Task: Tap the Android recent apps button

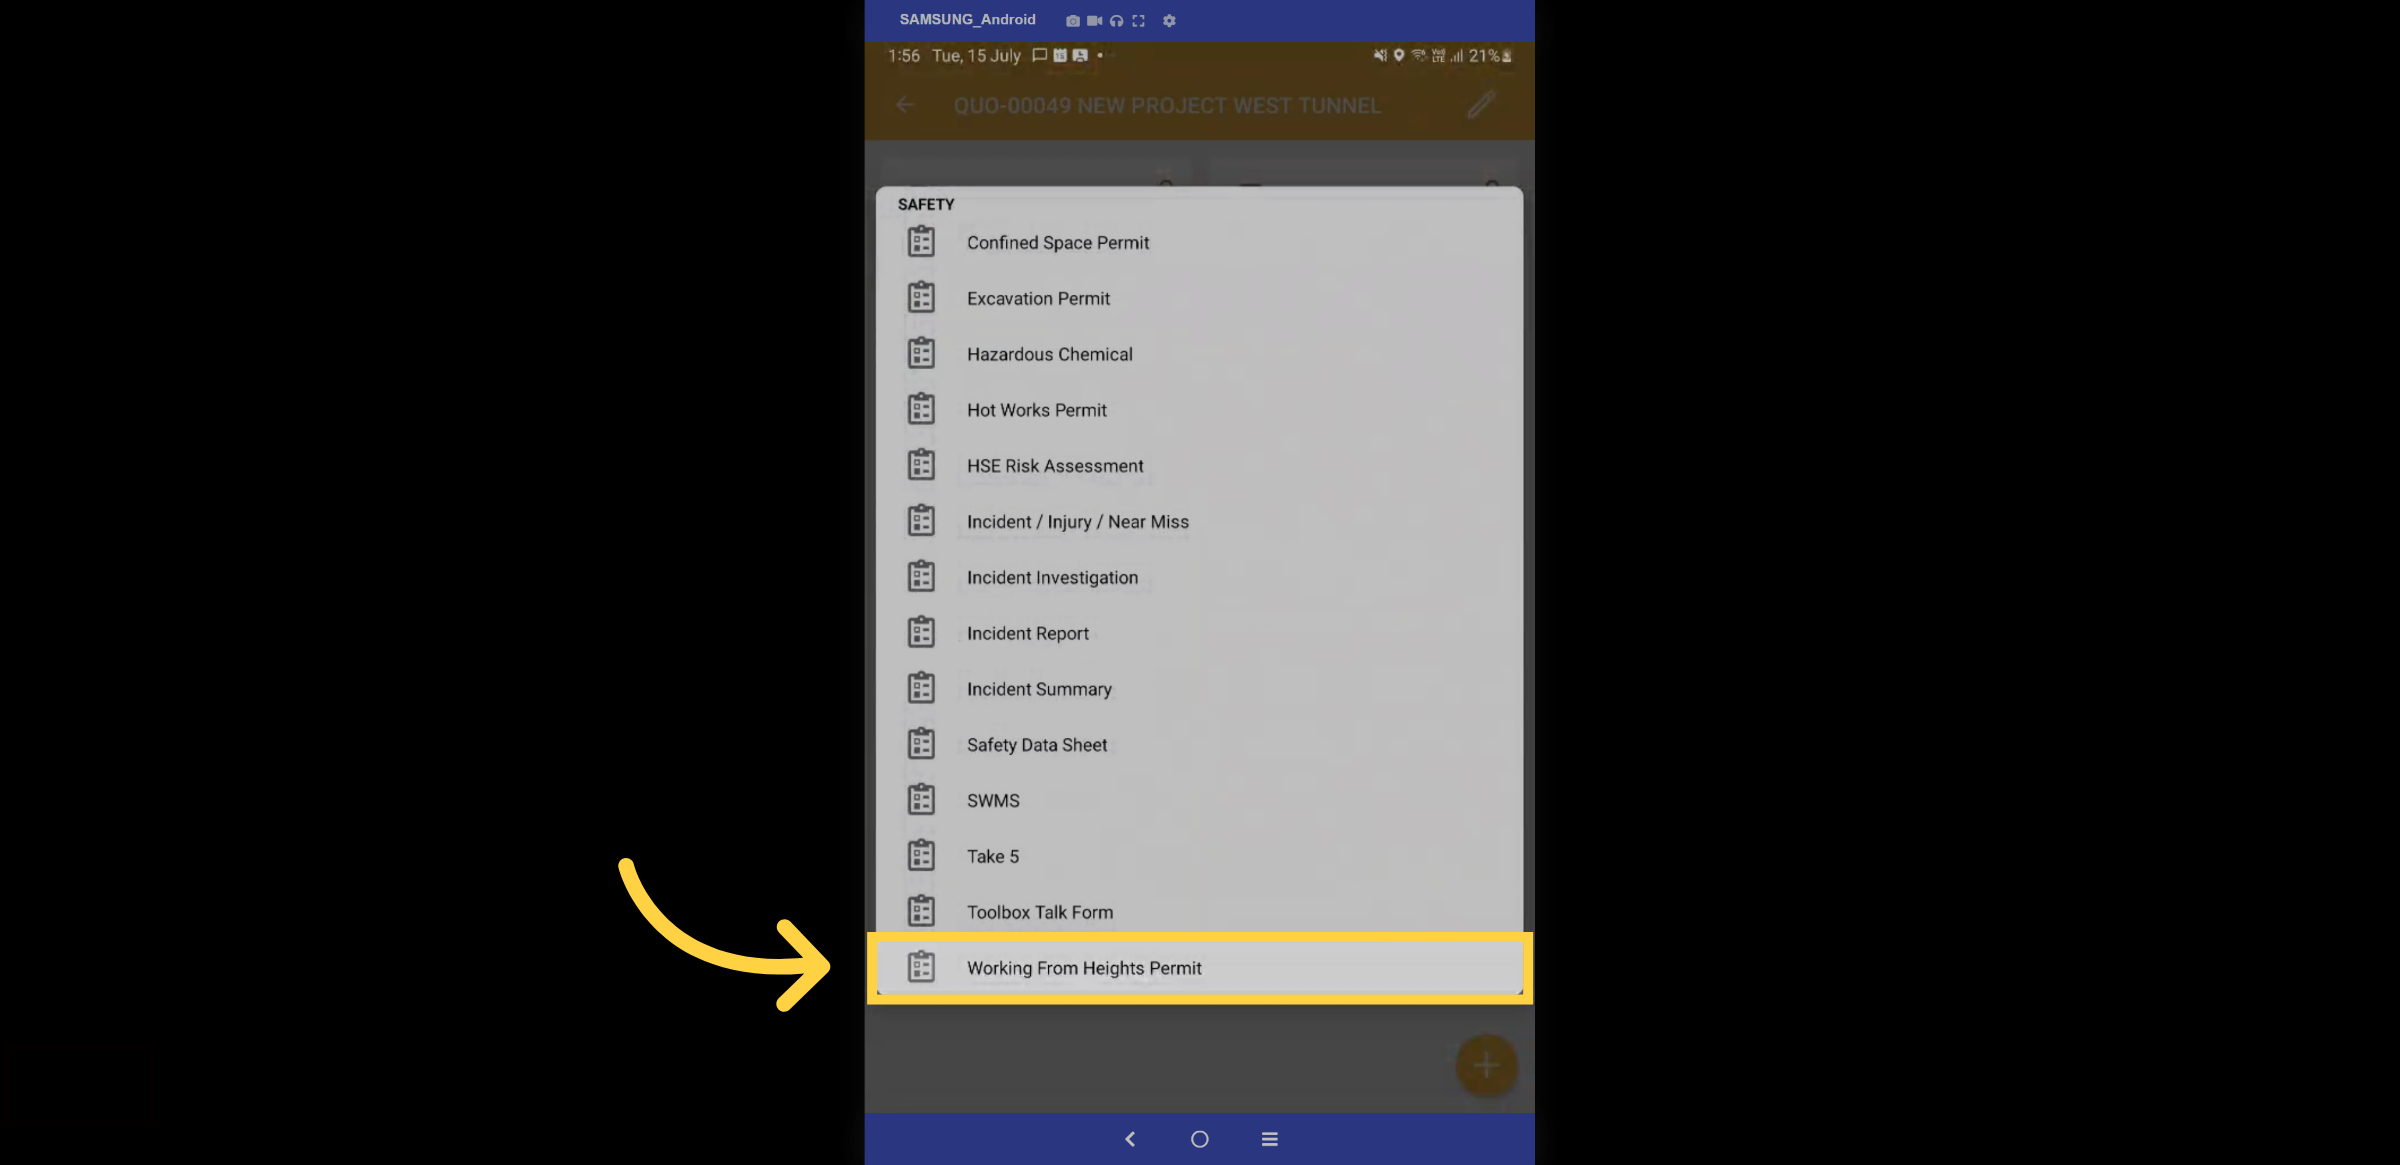Action: point(1270,1139)
